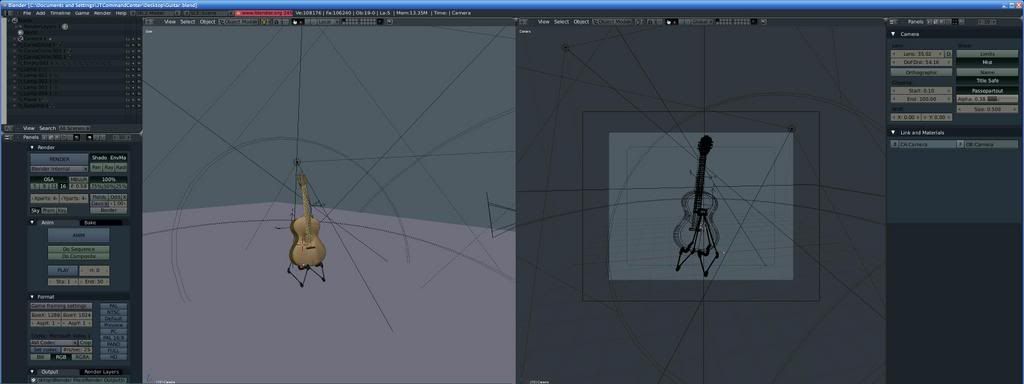Click the Object Mode selector icon in left viewport
This screenshot has width=1024, height=384.
click(221, 22)
